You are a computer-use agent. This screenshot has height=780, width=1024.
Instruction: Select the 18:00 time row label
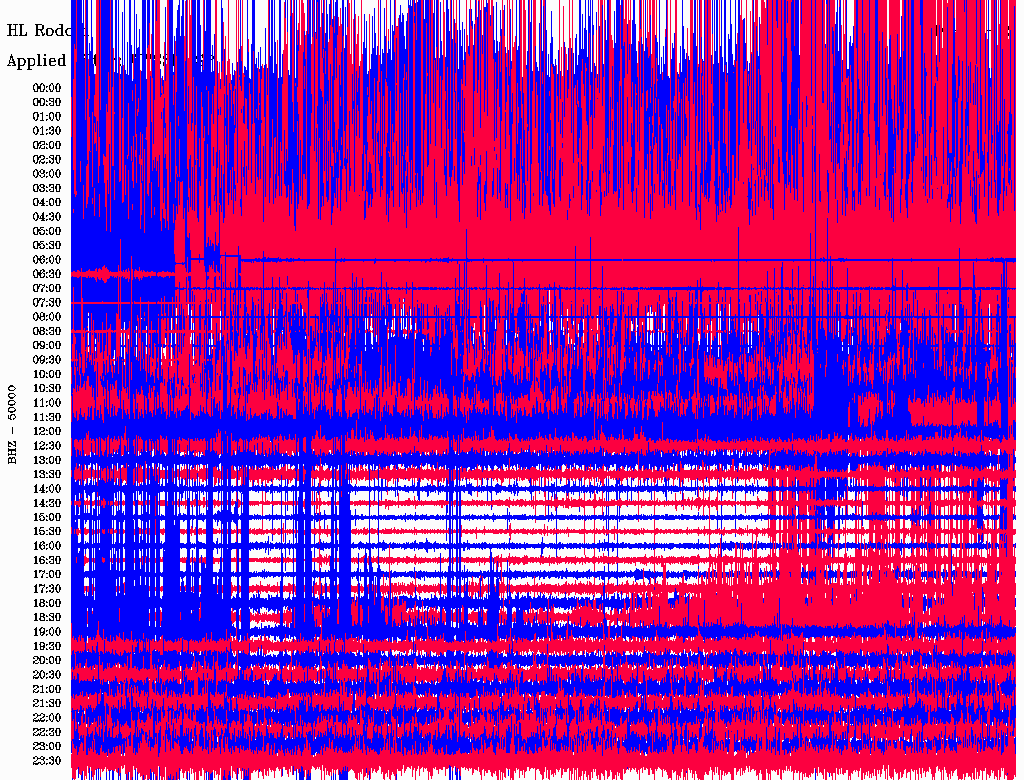click(47, 603)
